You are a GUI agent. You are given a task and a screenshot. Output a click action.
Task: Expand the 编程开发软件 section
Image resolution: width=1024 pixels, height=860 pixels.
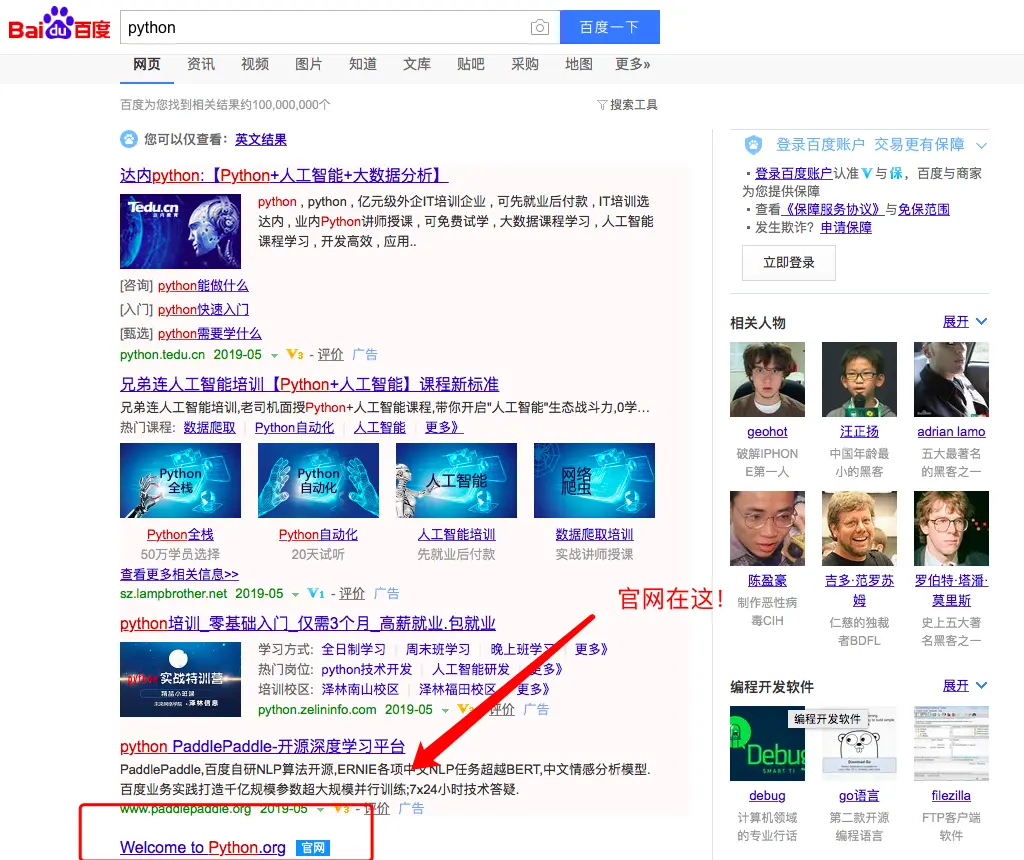(965, 686)
